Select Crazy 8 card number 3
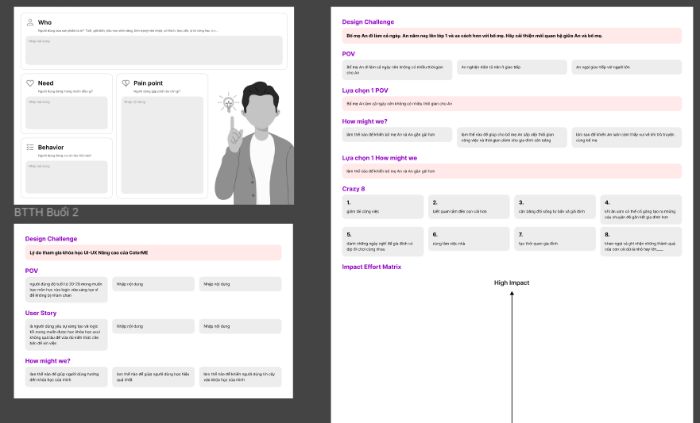 555,207
